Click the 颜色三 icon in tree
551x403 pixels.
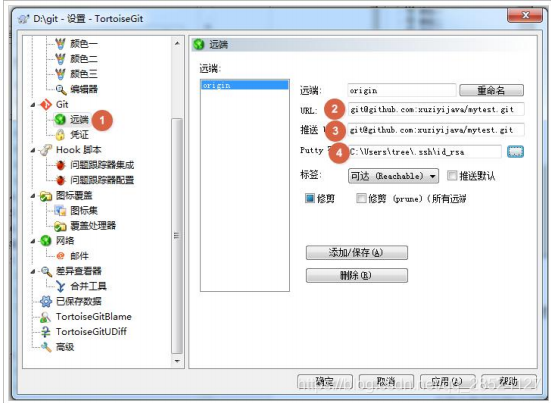60,74
